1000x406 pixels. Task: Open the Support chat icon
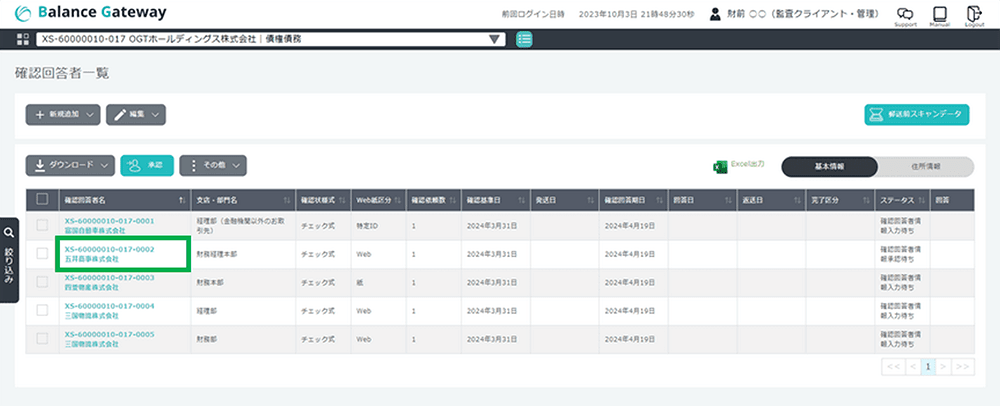click(x=905, y=14)
